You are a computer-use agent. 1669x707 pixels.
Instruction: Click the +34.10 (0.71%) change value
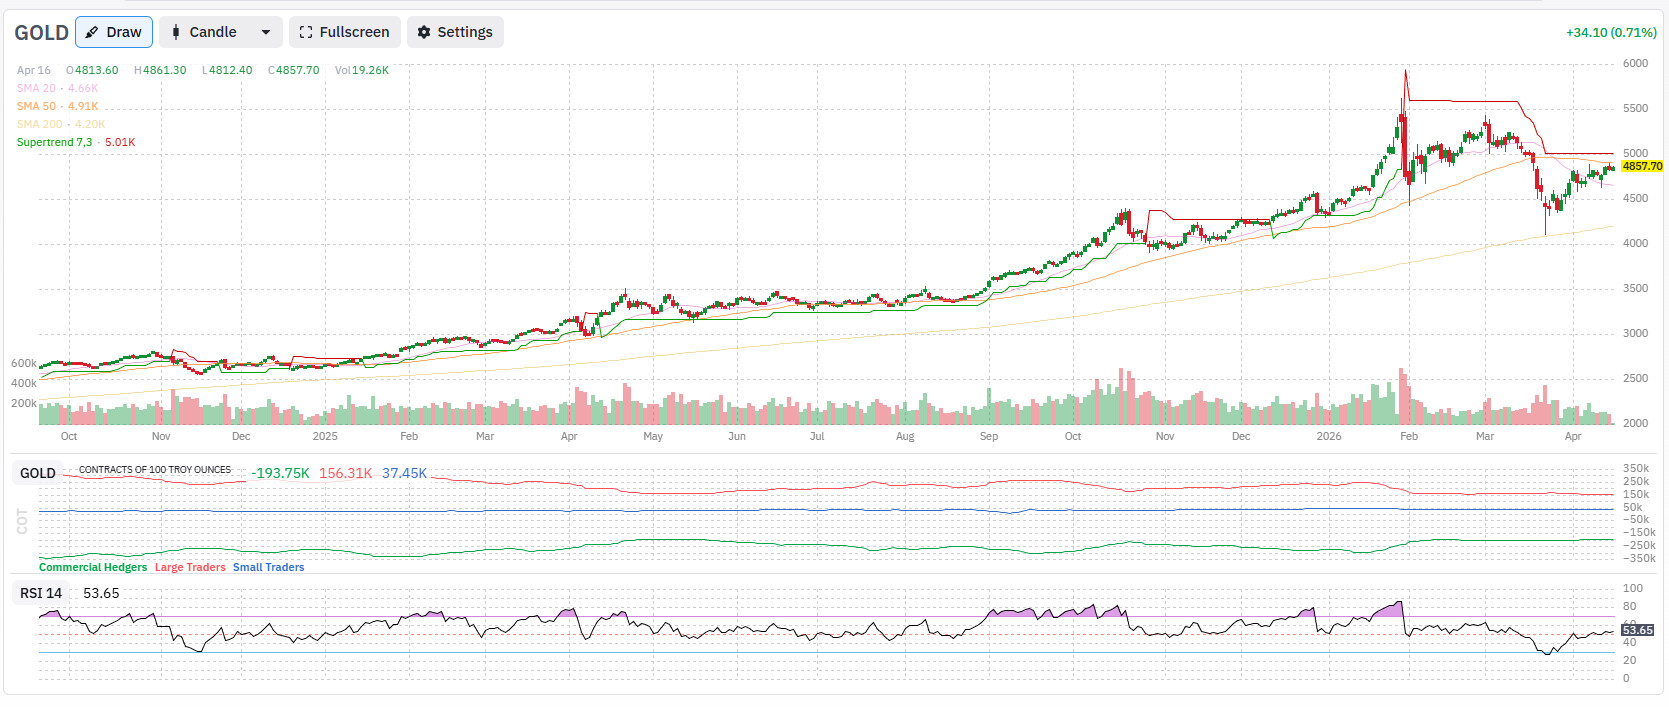(1610, 32)
